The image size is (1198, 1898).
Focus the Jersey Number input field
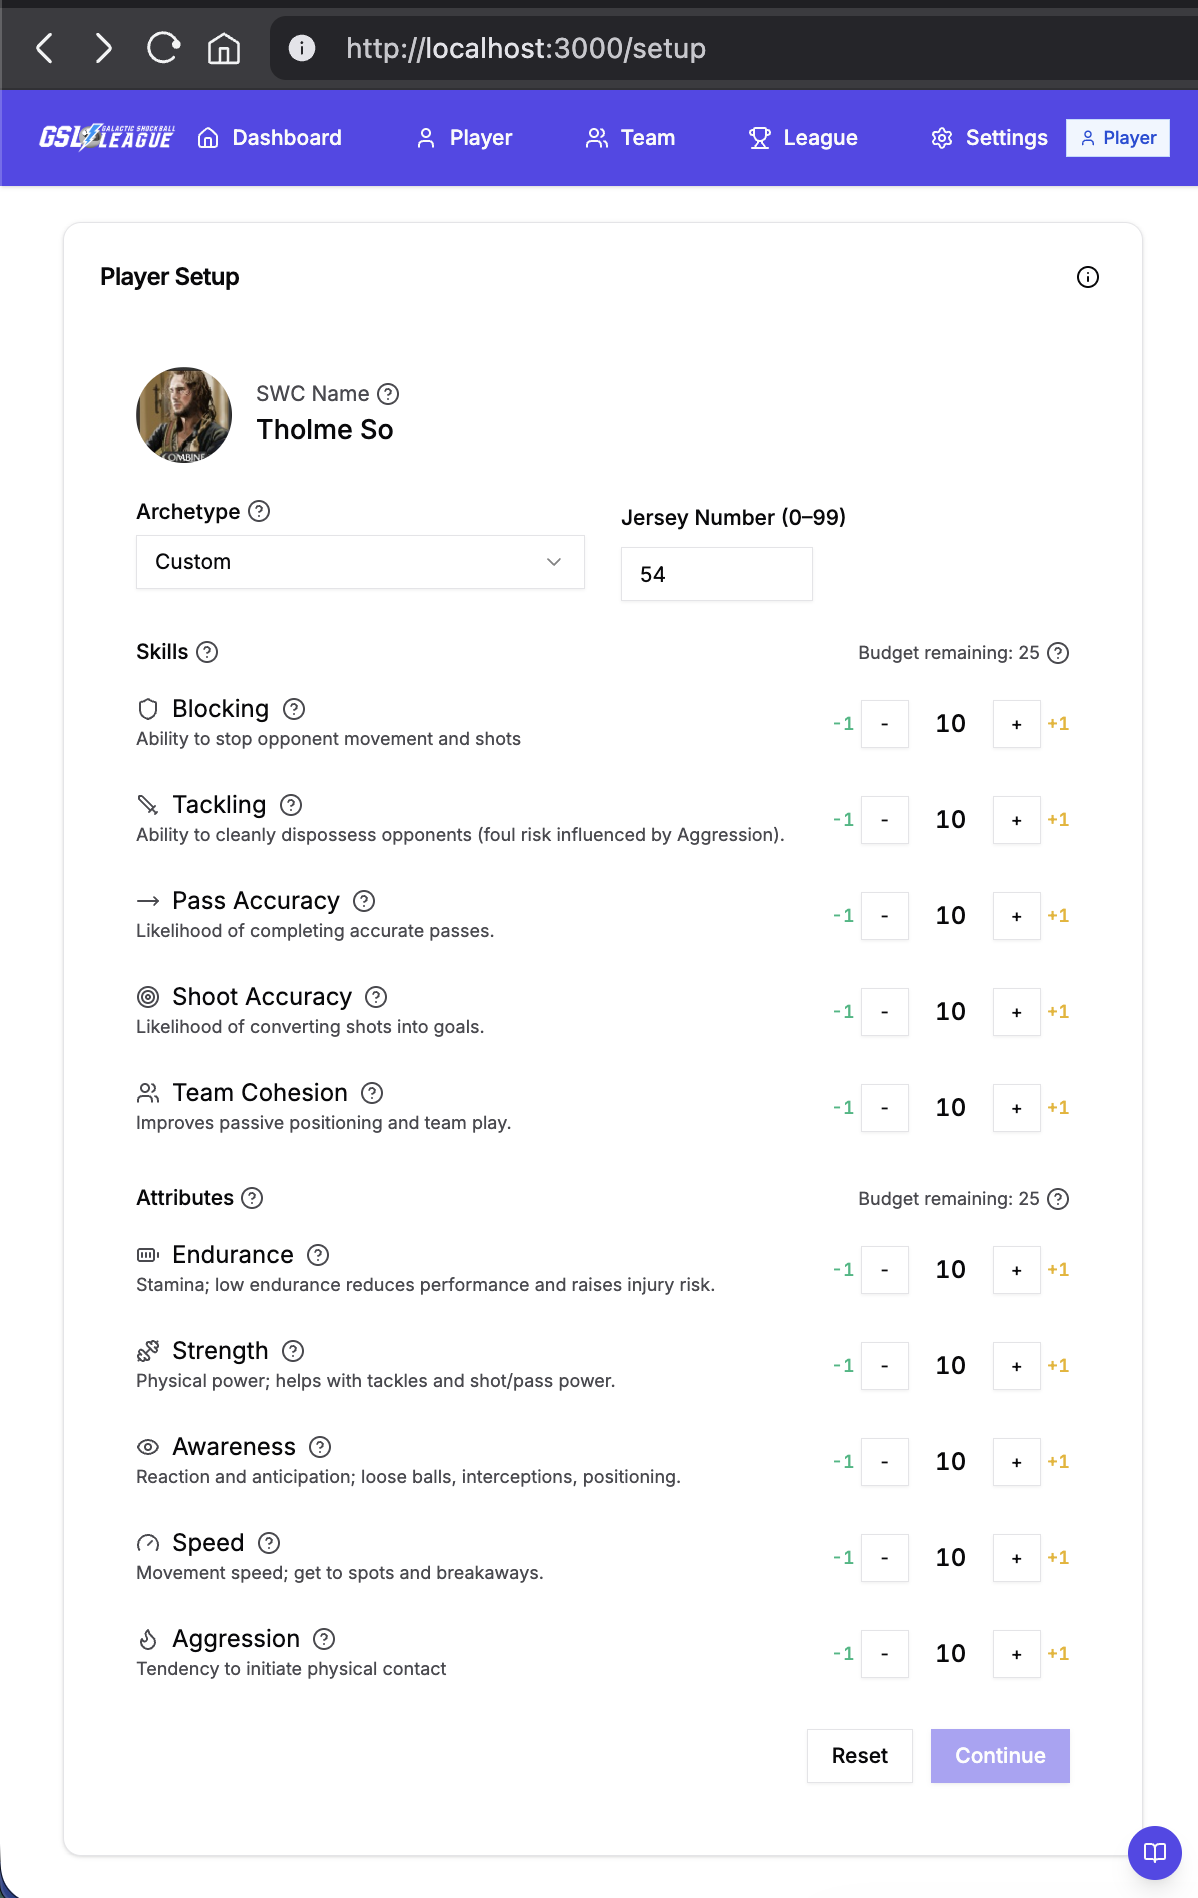(716, 574)
